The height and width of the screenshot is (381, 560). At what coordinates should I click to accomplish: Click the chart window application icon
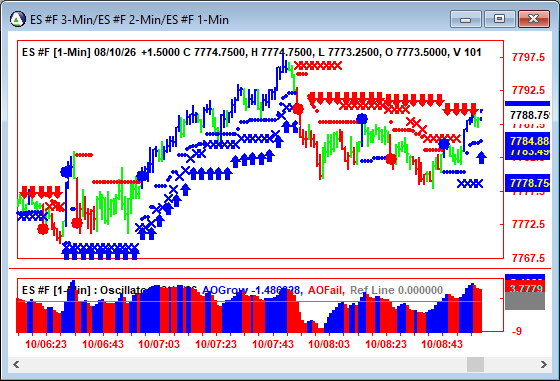click(18, 19)
